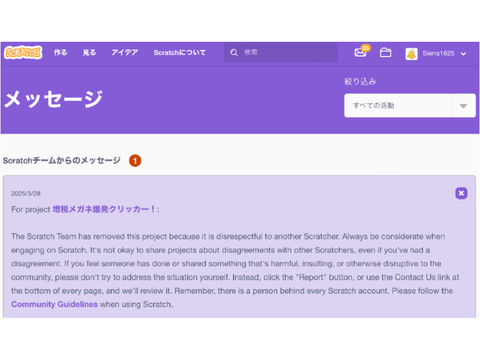Viewport: 480px width, 360px height.
Task: Expand the account dropdown chevron
Action: coord(463,54)
